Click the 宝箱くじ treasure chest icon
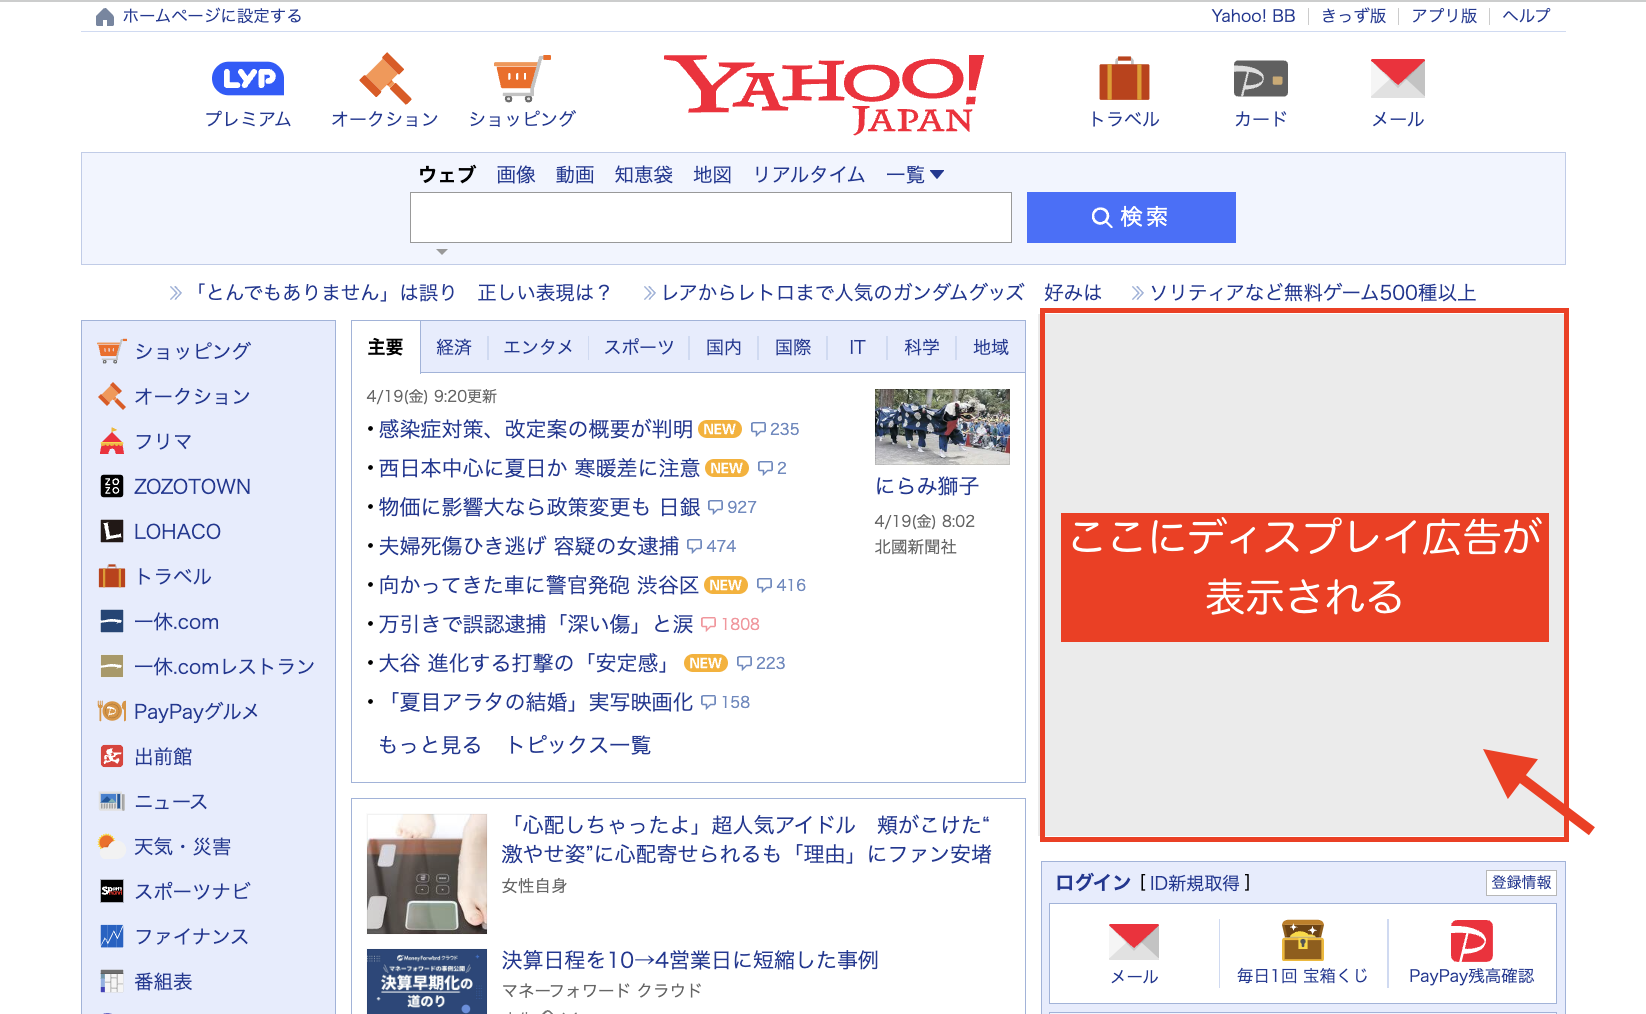Image resolution: width=1646 pixels, height=1014 pixels. pos(1302,940)
